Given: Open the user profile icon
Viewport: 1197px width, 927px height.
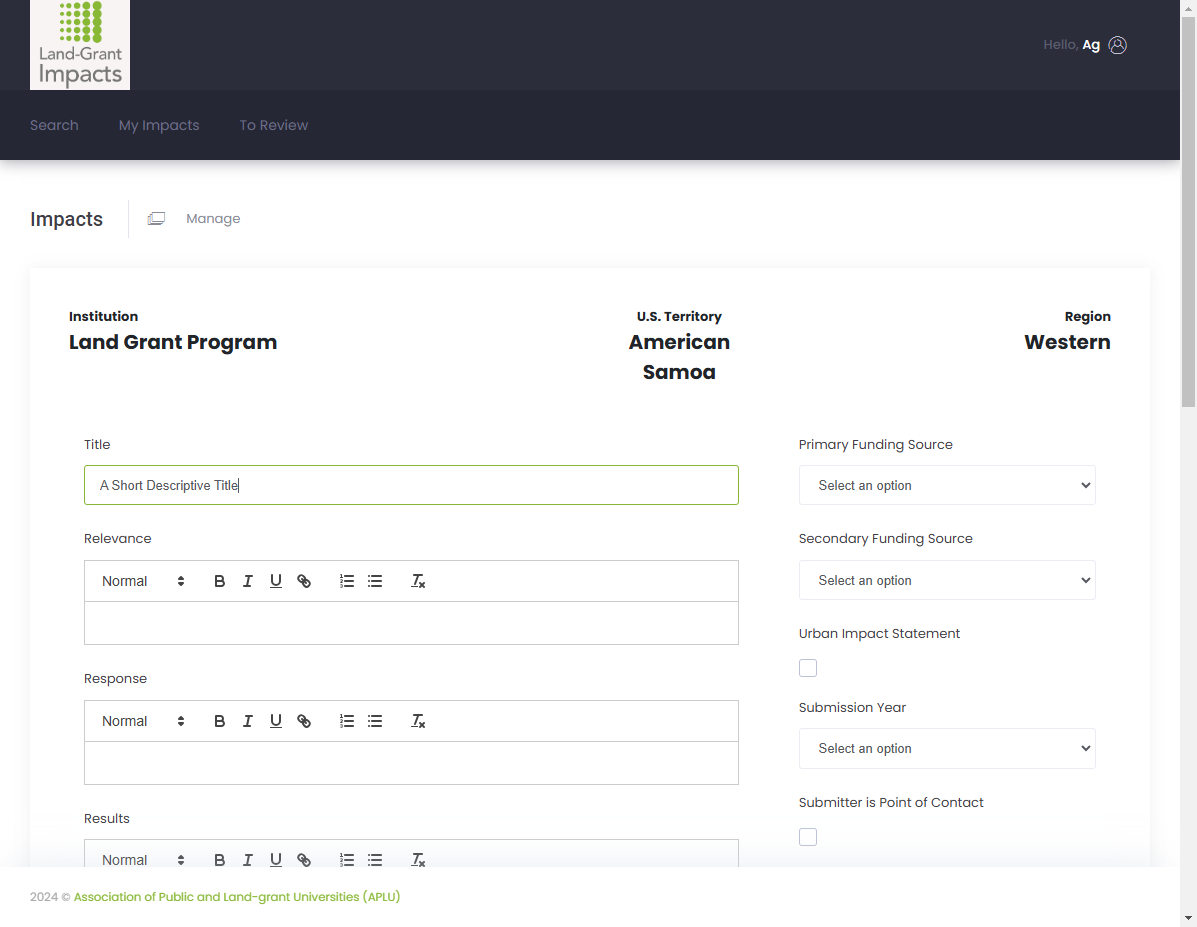Looking at the screenshot, I should pos(1118,45).
